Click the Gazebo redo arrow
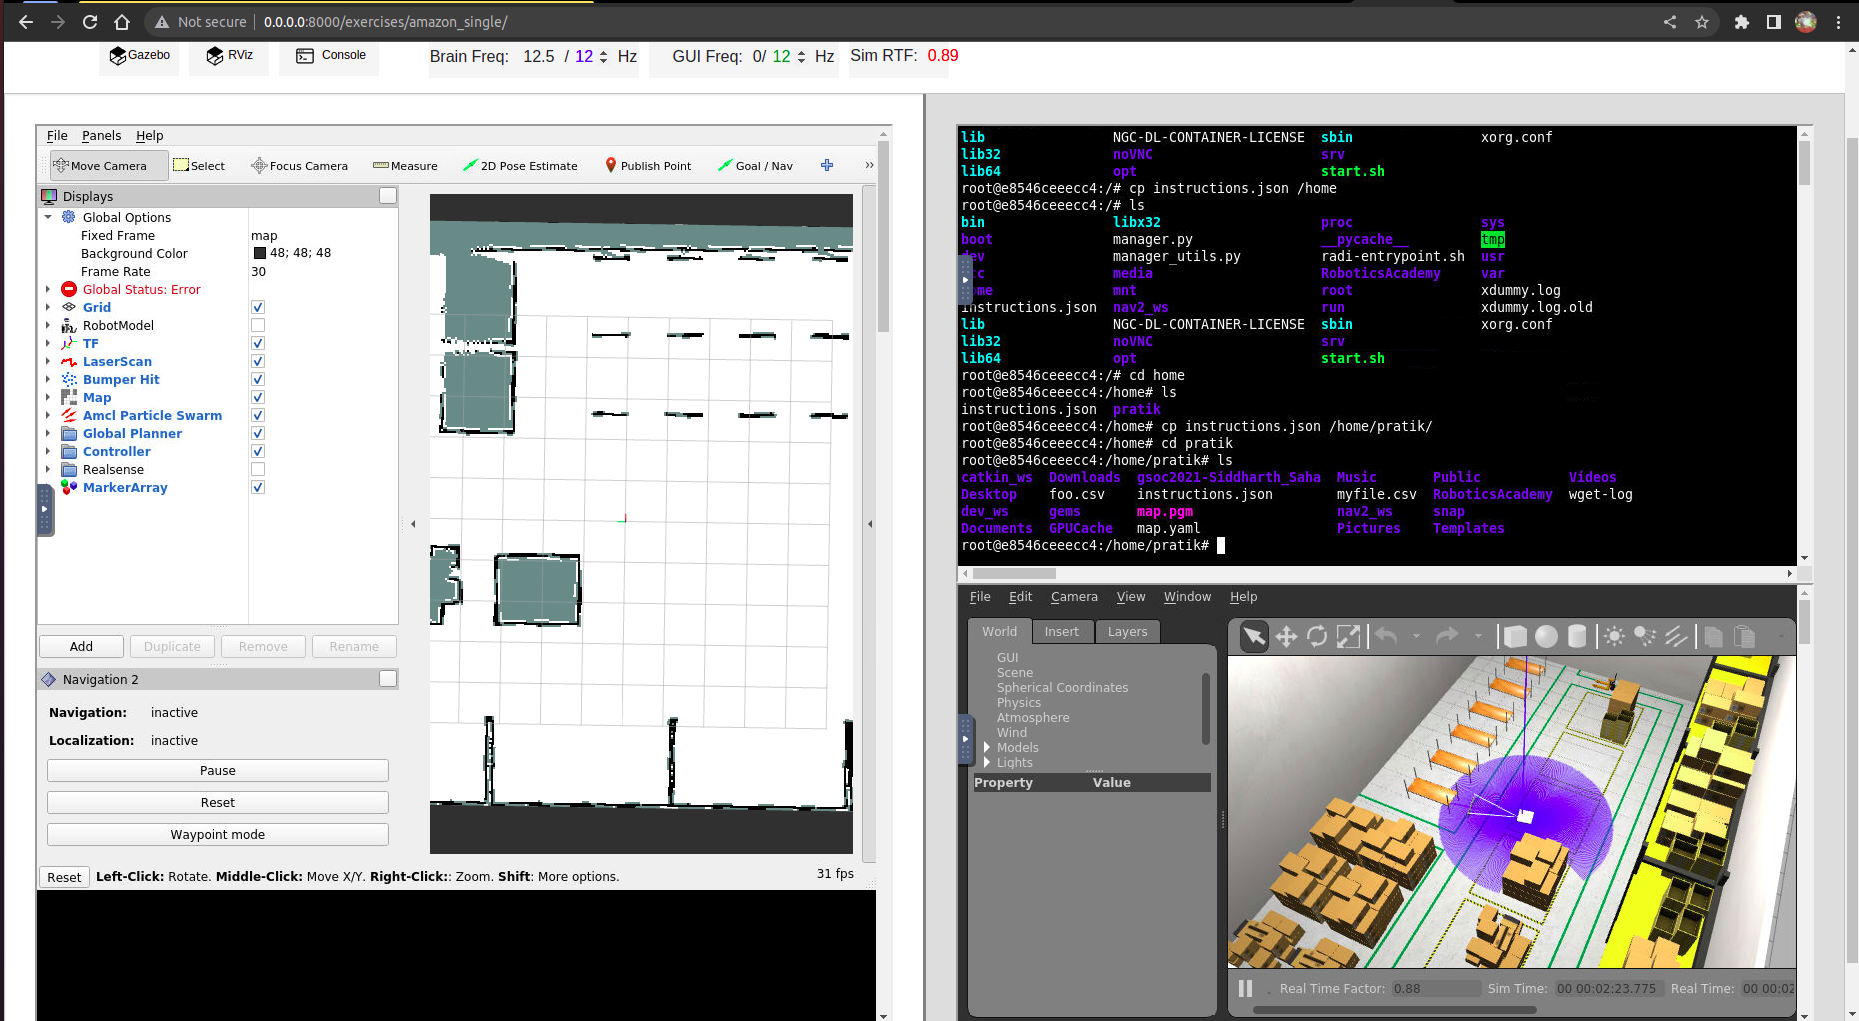This screenshot has height=1021, width=1859. tap(1447, 636)
